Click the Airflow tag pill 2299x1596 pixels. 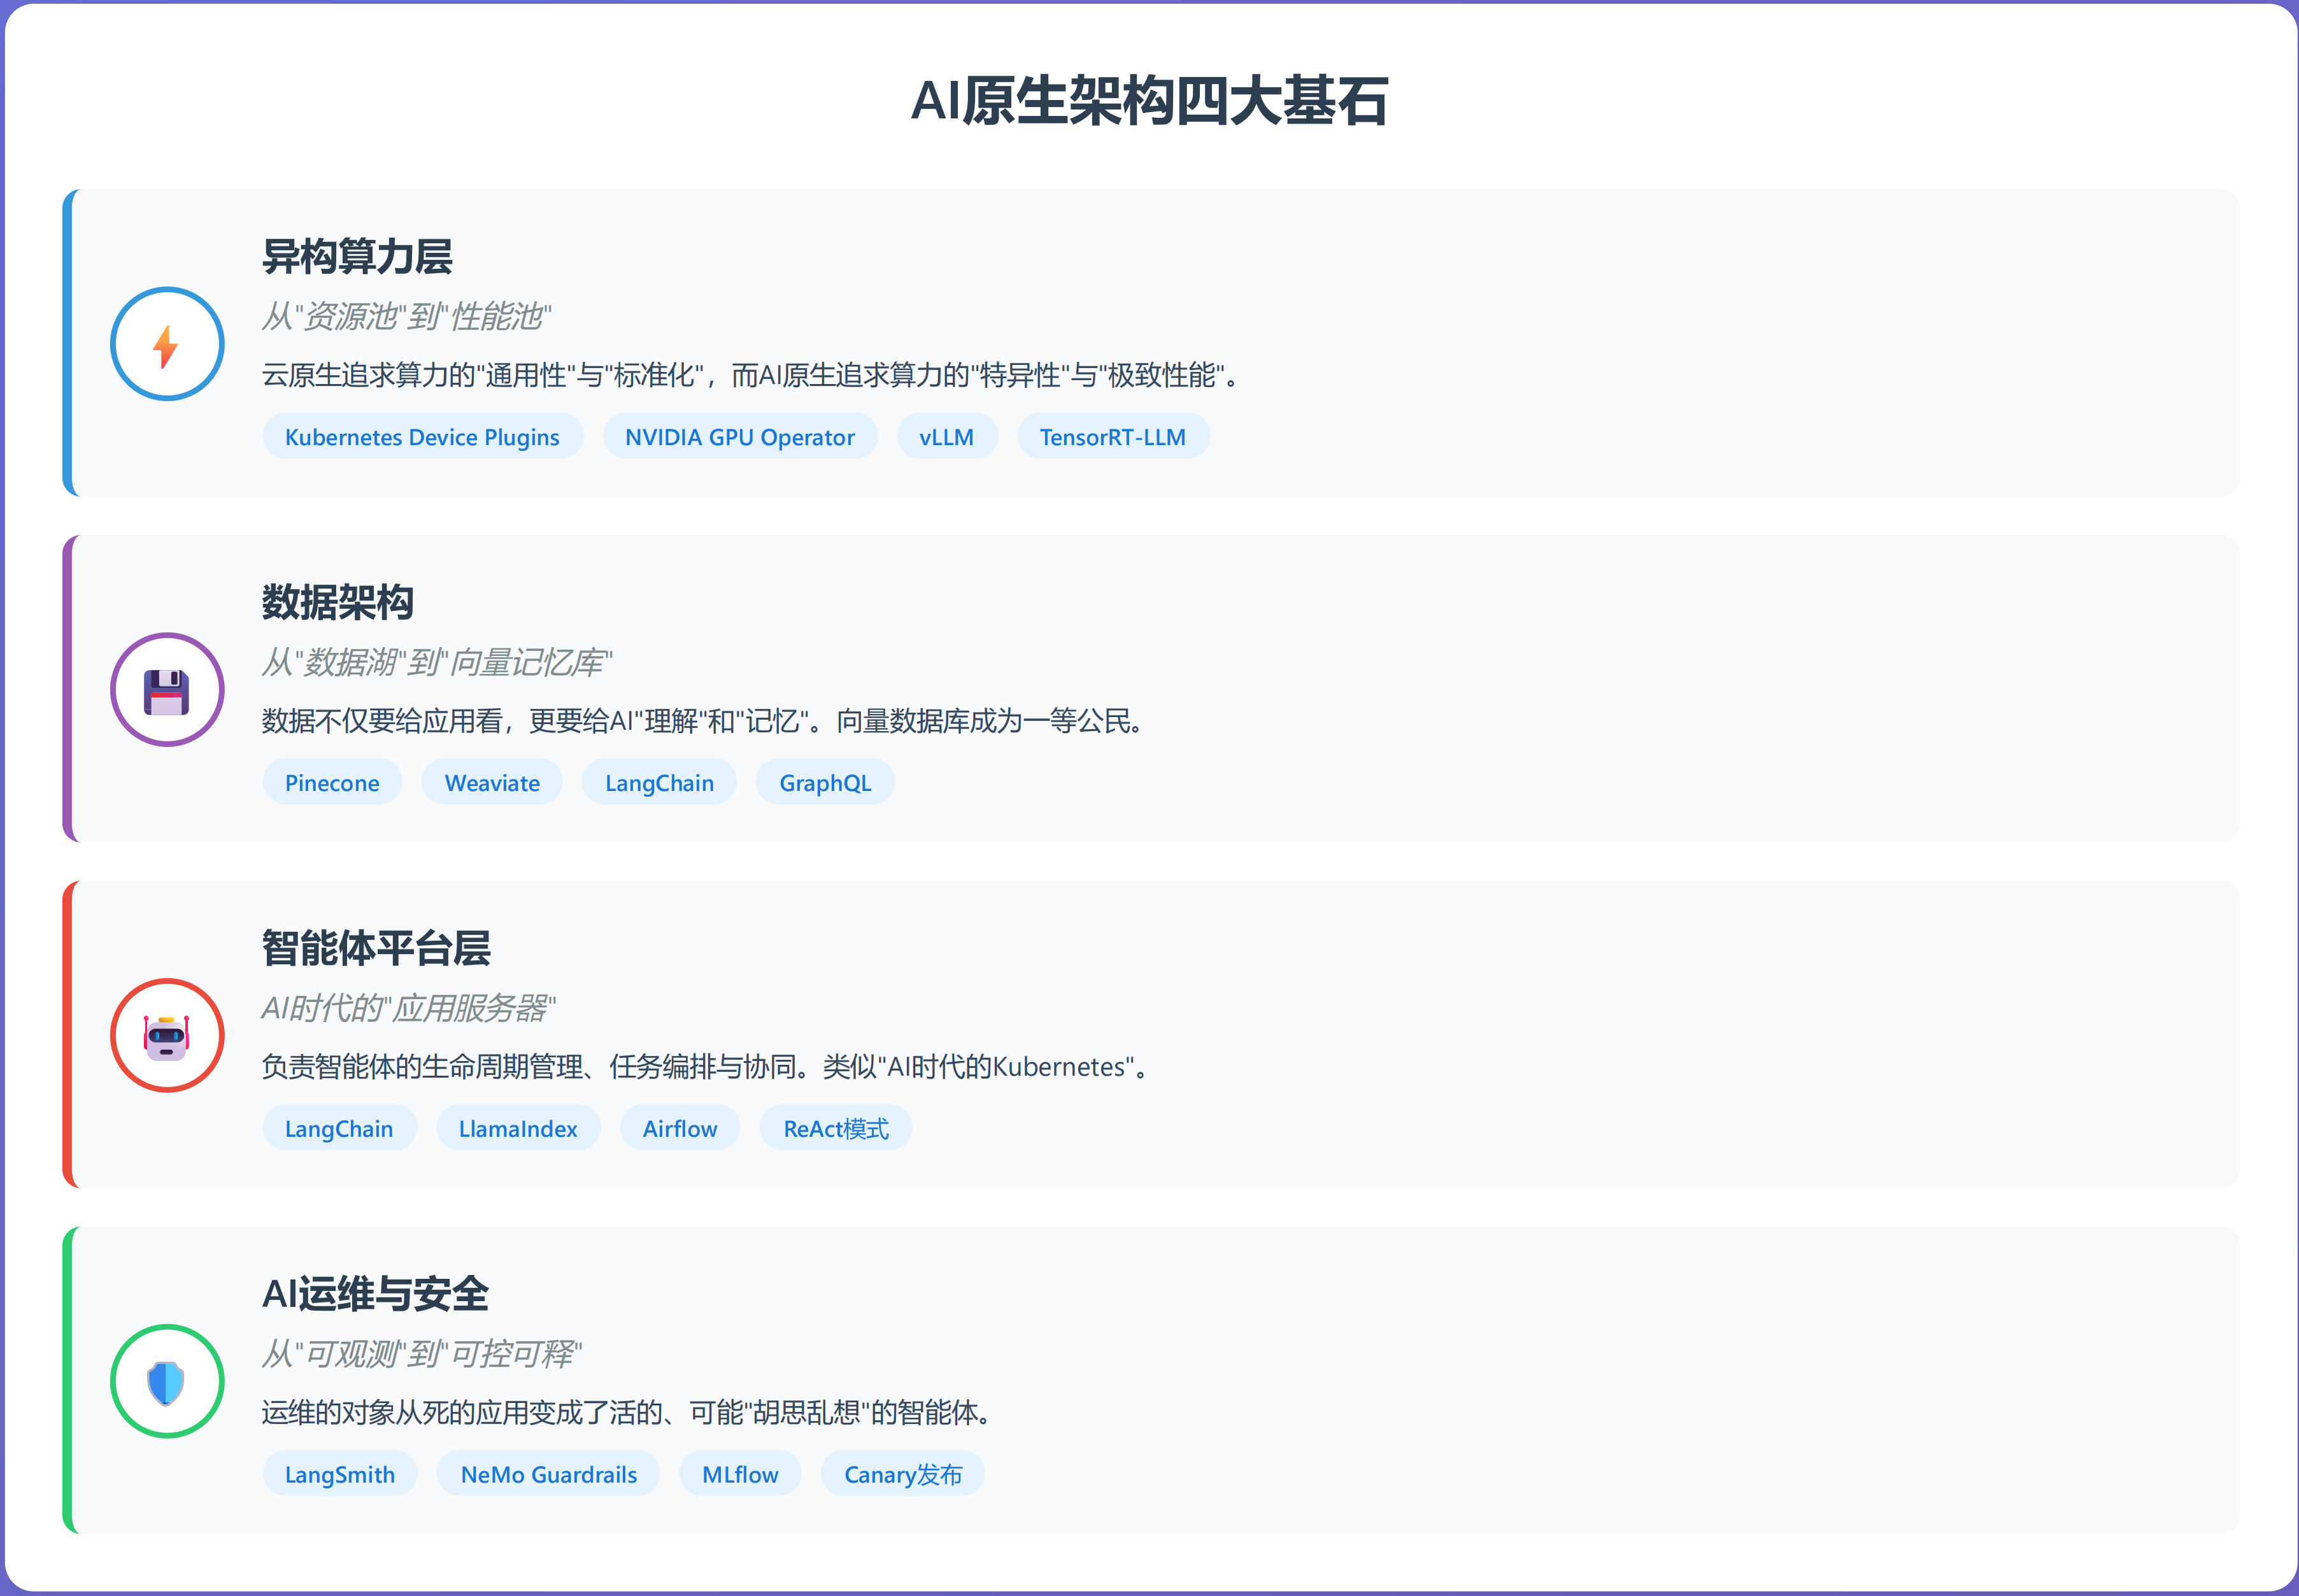(679, 1128)
